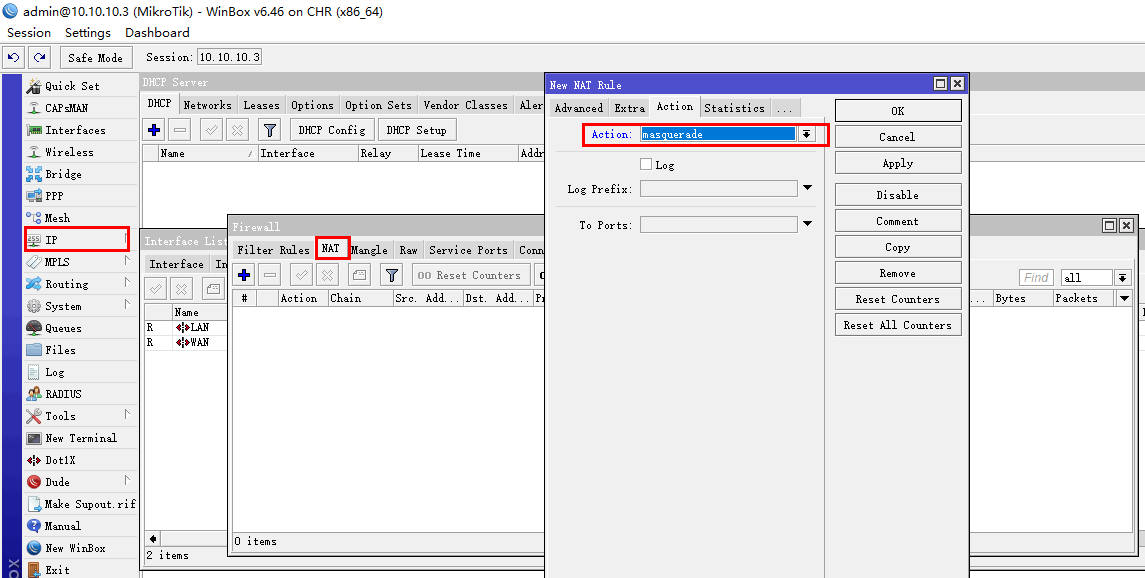
Task: Click Apply in New NAT Rule
Action: (898, 163)
